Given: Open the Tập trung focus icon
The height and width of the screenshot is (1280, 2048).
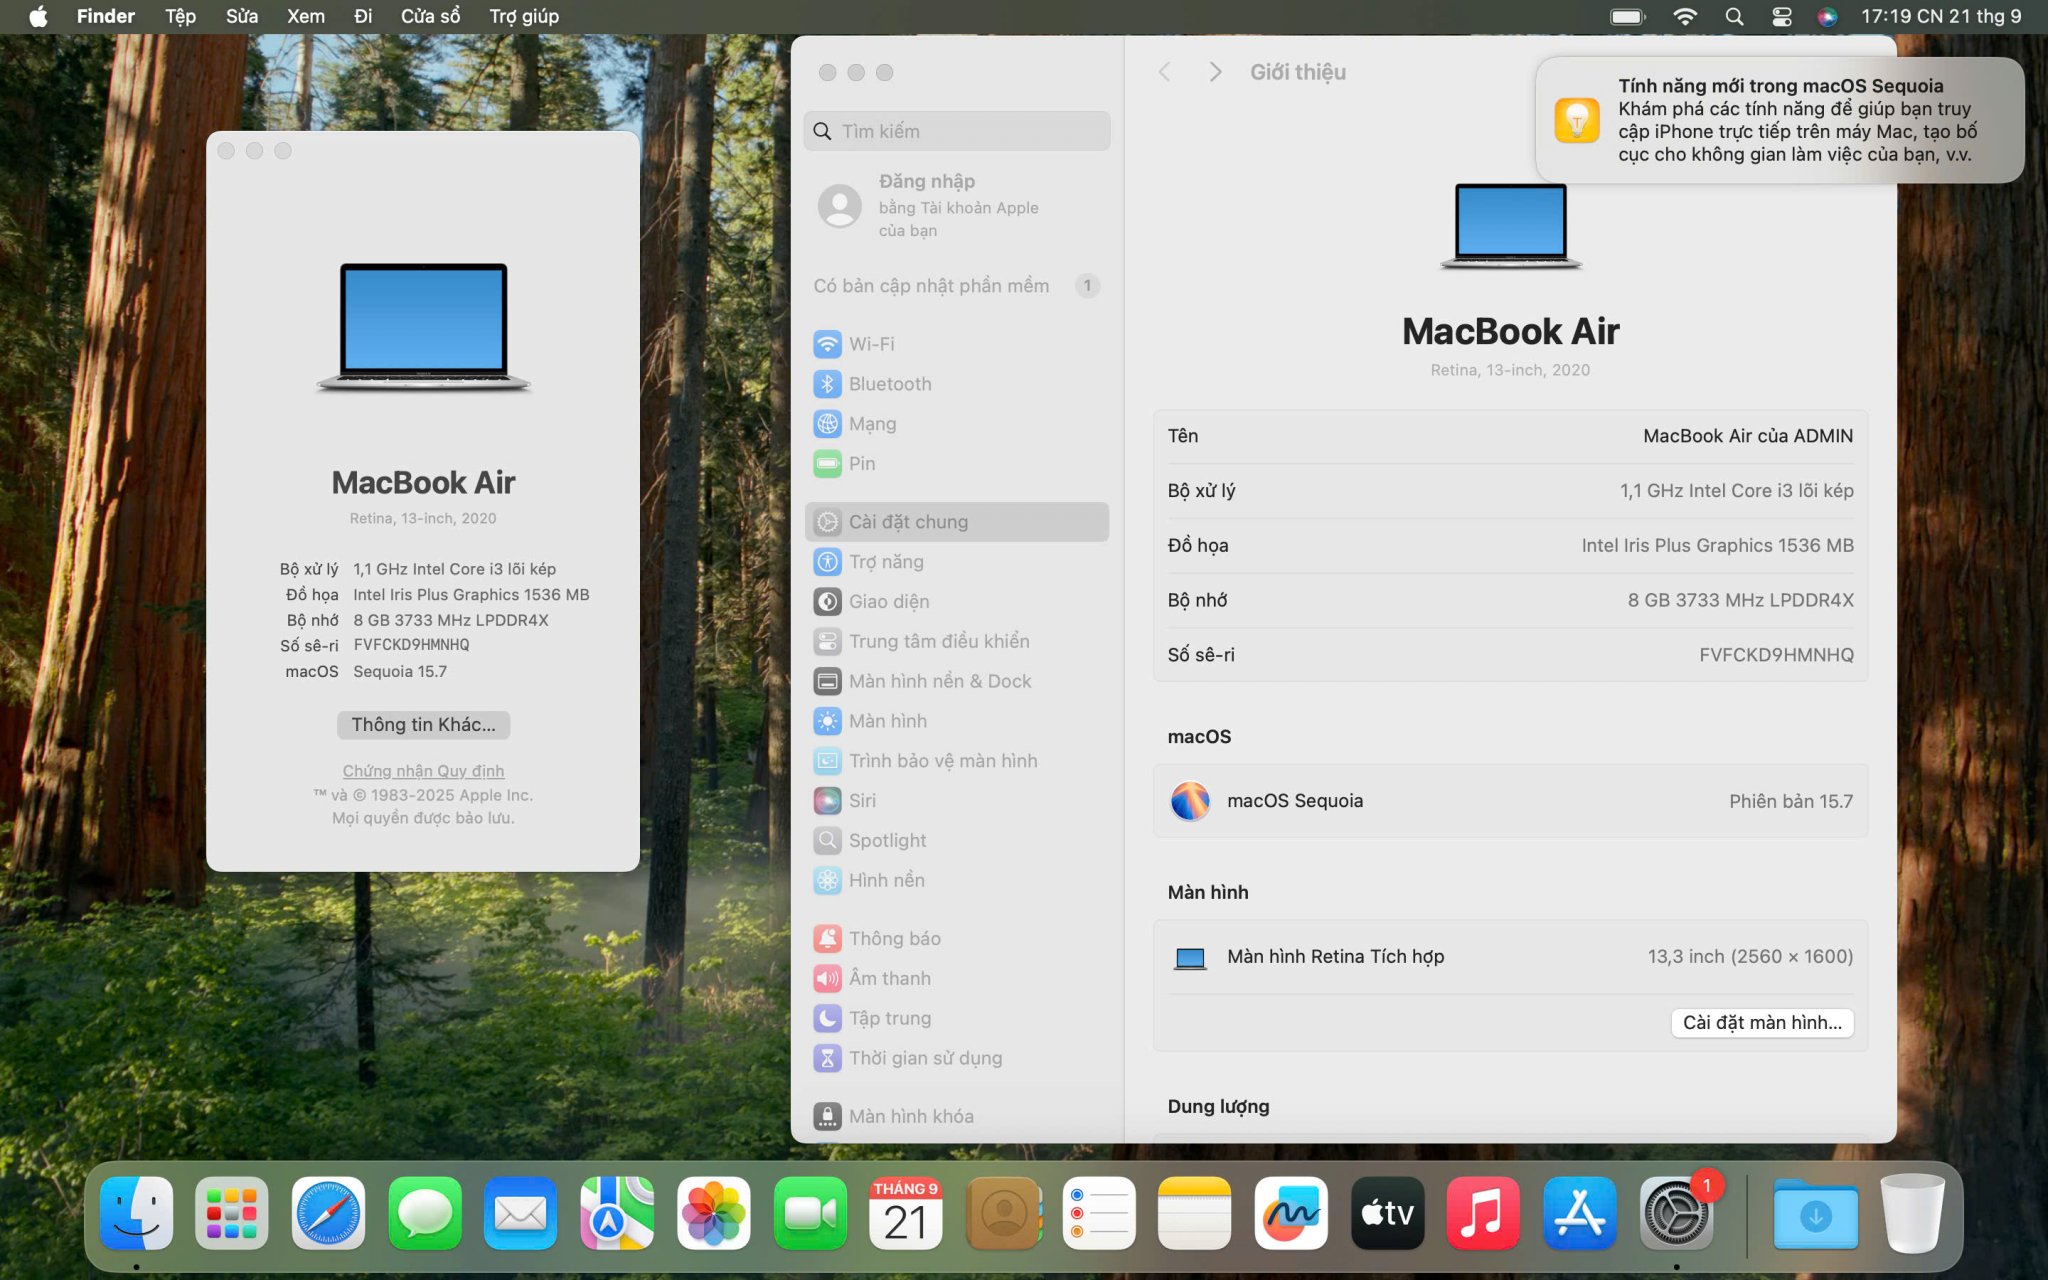Looking at the screenshot, I should click(x=827, y=1019).
